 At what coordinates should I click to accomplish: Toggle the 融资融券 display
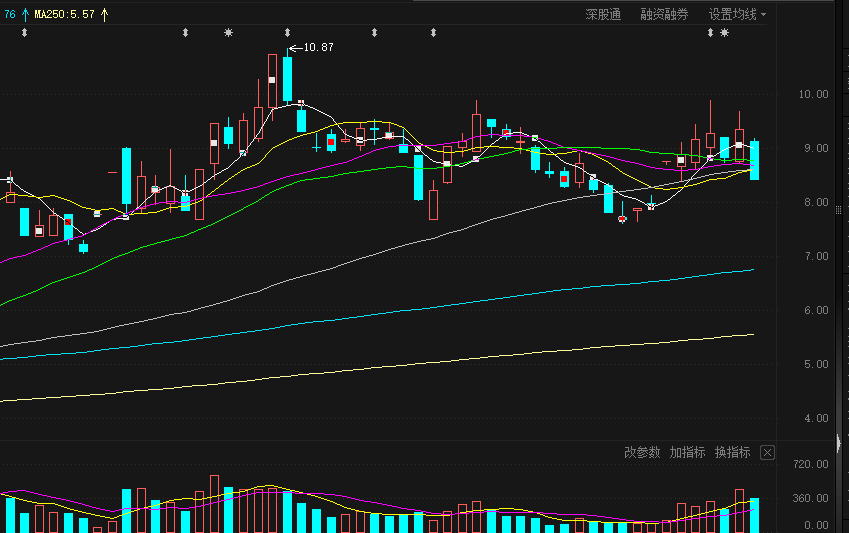point(664,15)
